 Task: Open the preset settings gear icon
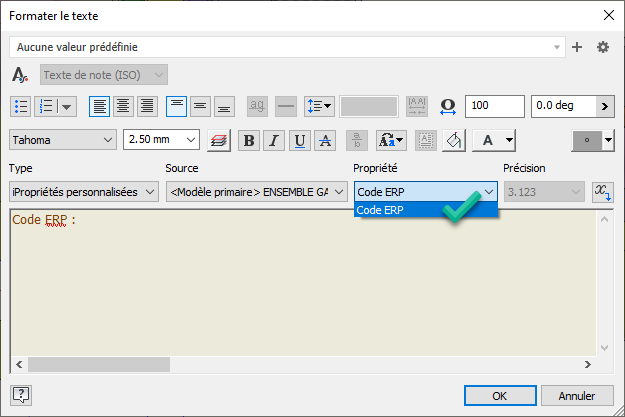coord(602,47)
